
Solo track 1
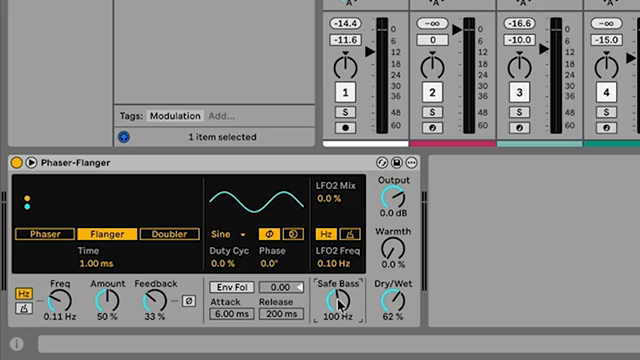345,112
